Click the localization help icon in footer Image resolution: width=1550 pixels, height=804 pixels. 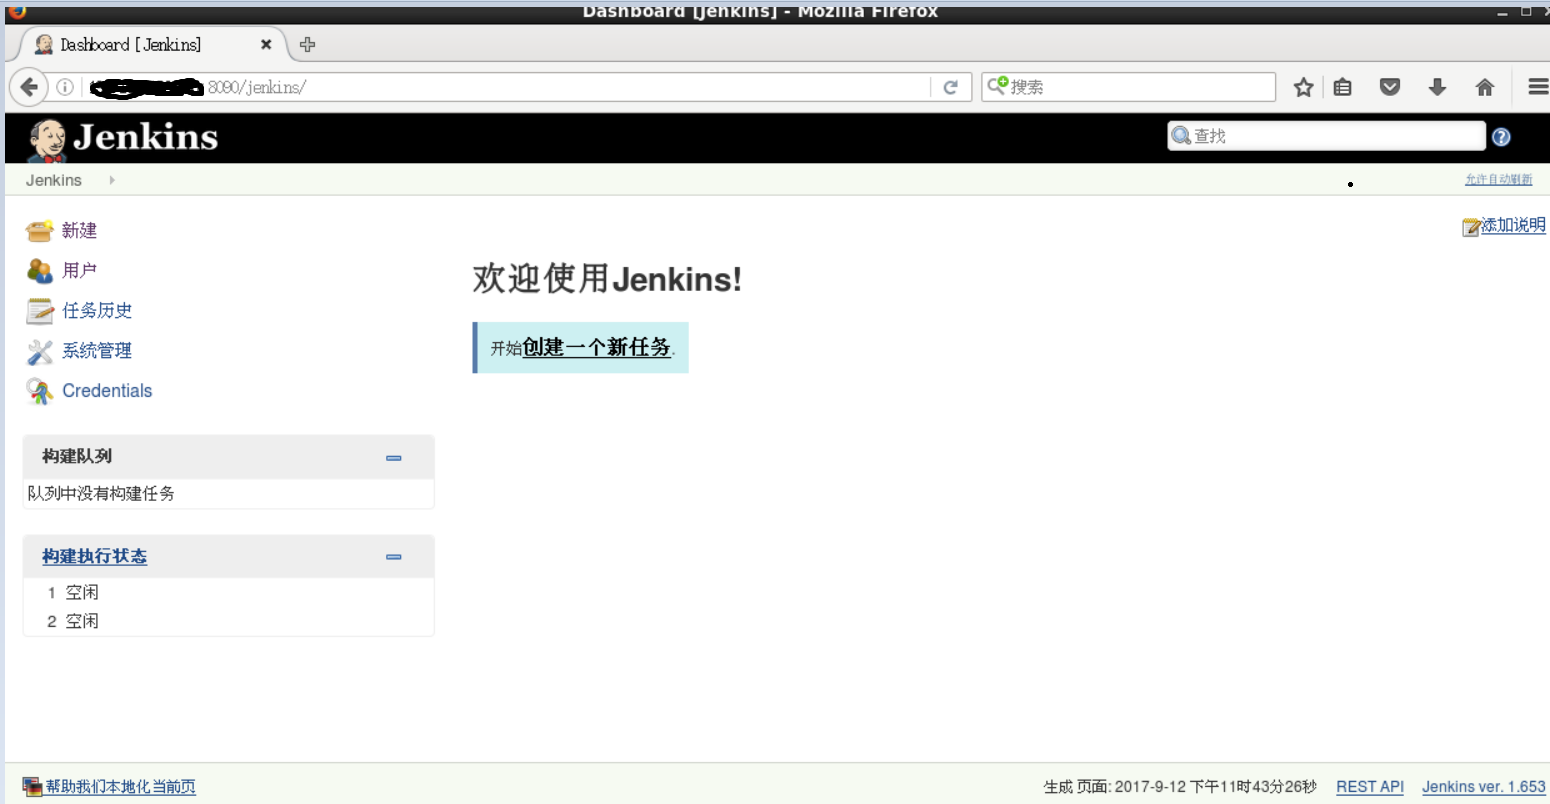32,787
